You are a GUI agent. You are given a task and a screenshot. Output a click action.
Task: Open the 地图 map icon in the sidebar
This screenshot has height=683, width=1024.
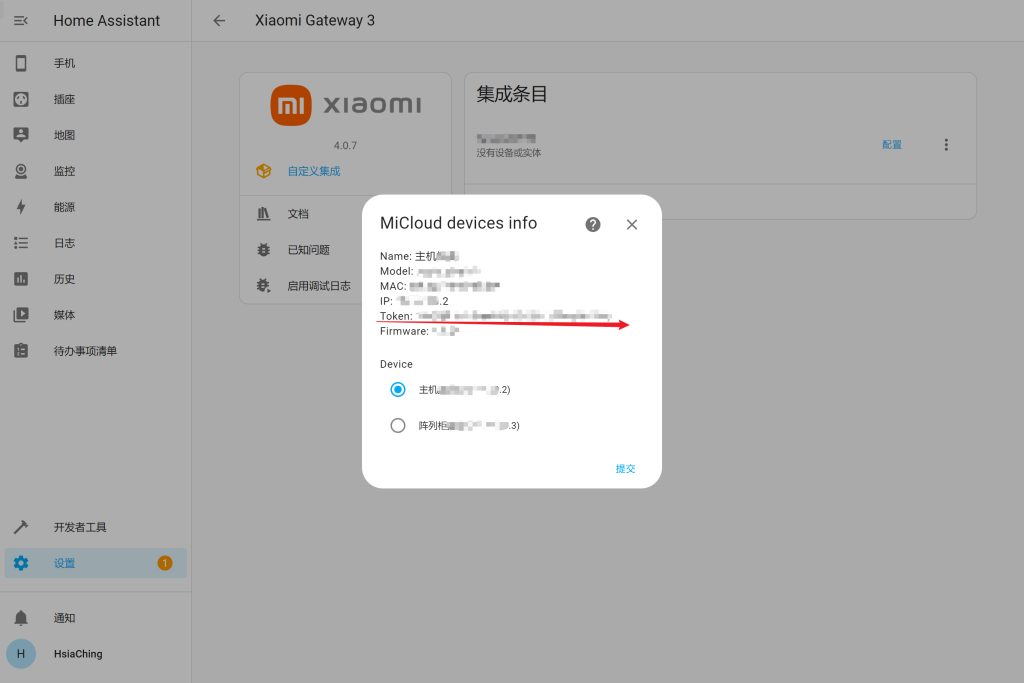coord(21,135)
